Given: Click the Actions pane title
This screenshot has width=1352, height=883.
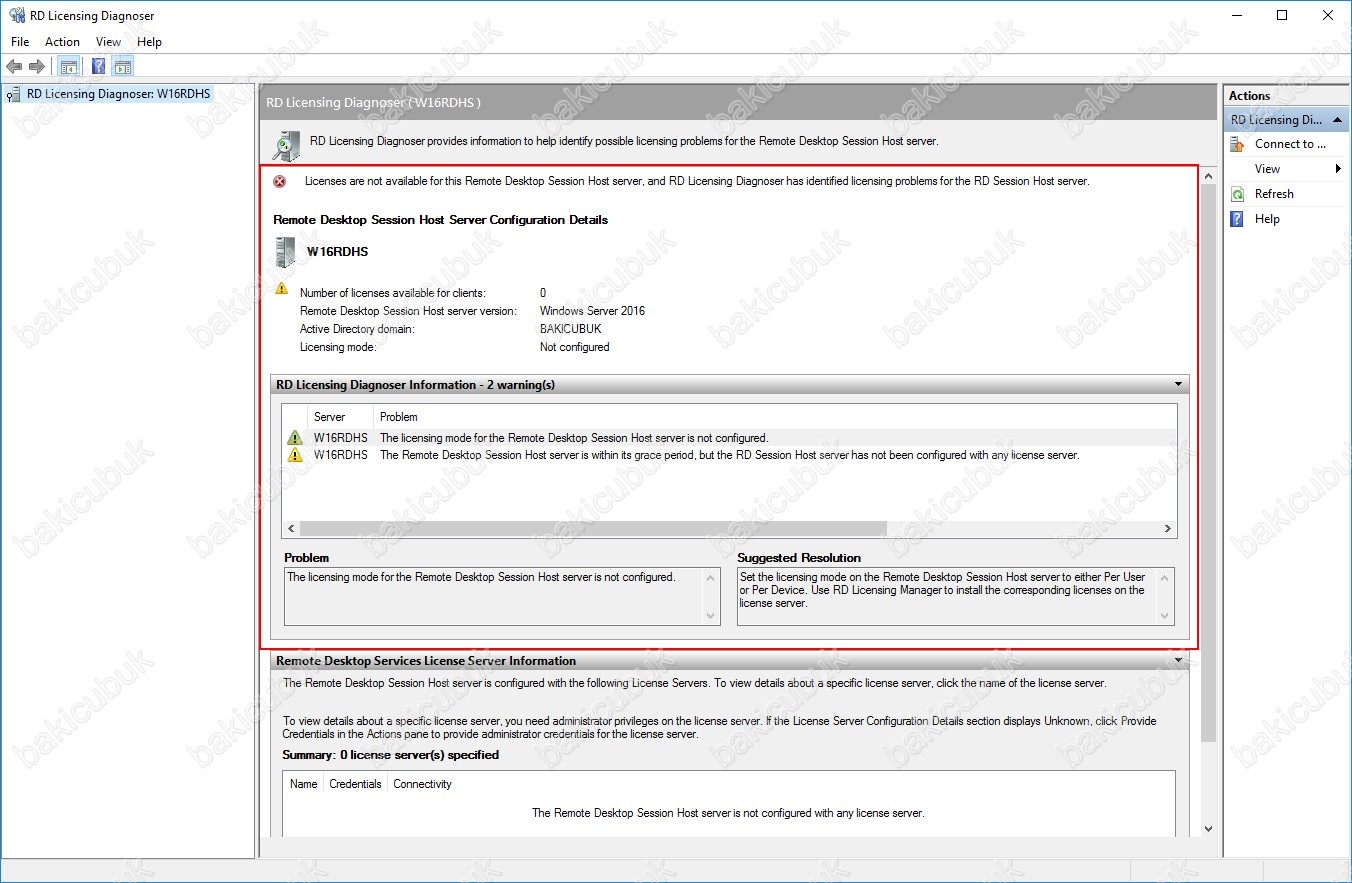Looking at the screenshot, I should (1250, 96).
